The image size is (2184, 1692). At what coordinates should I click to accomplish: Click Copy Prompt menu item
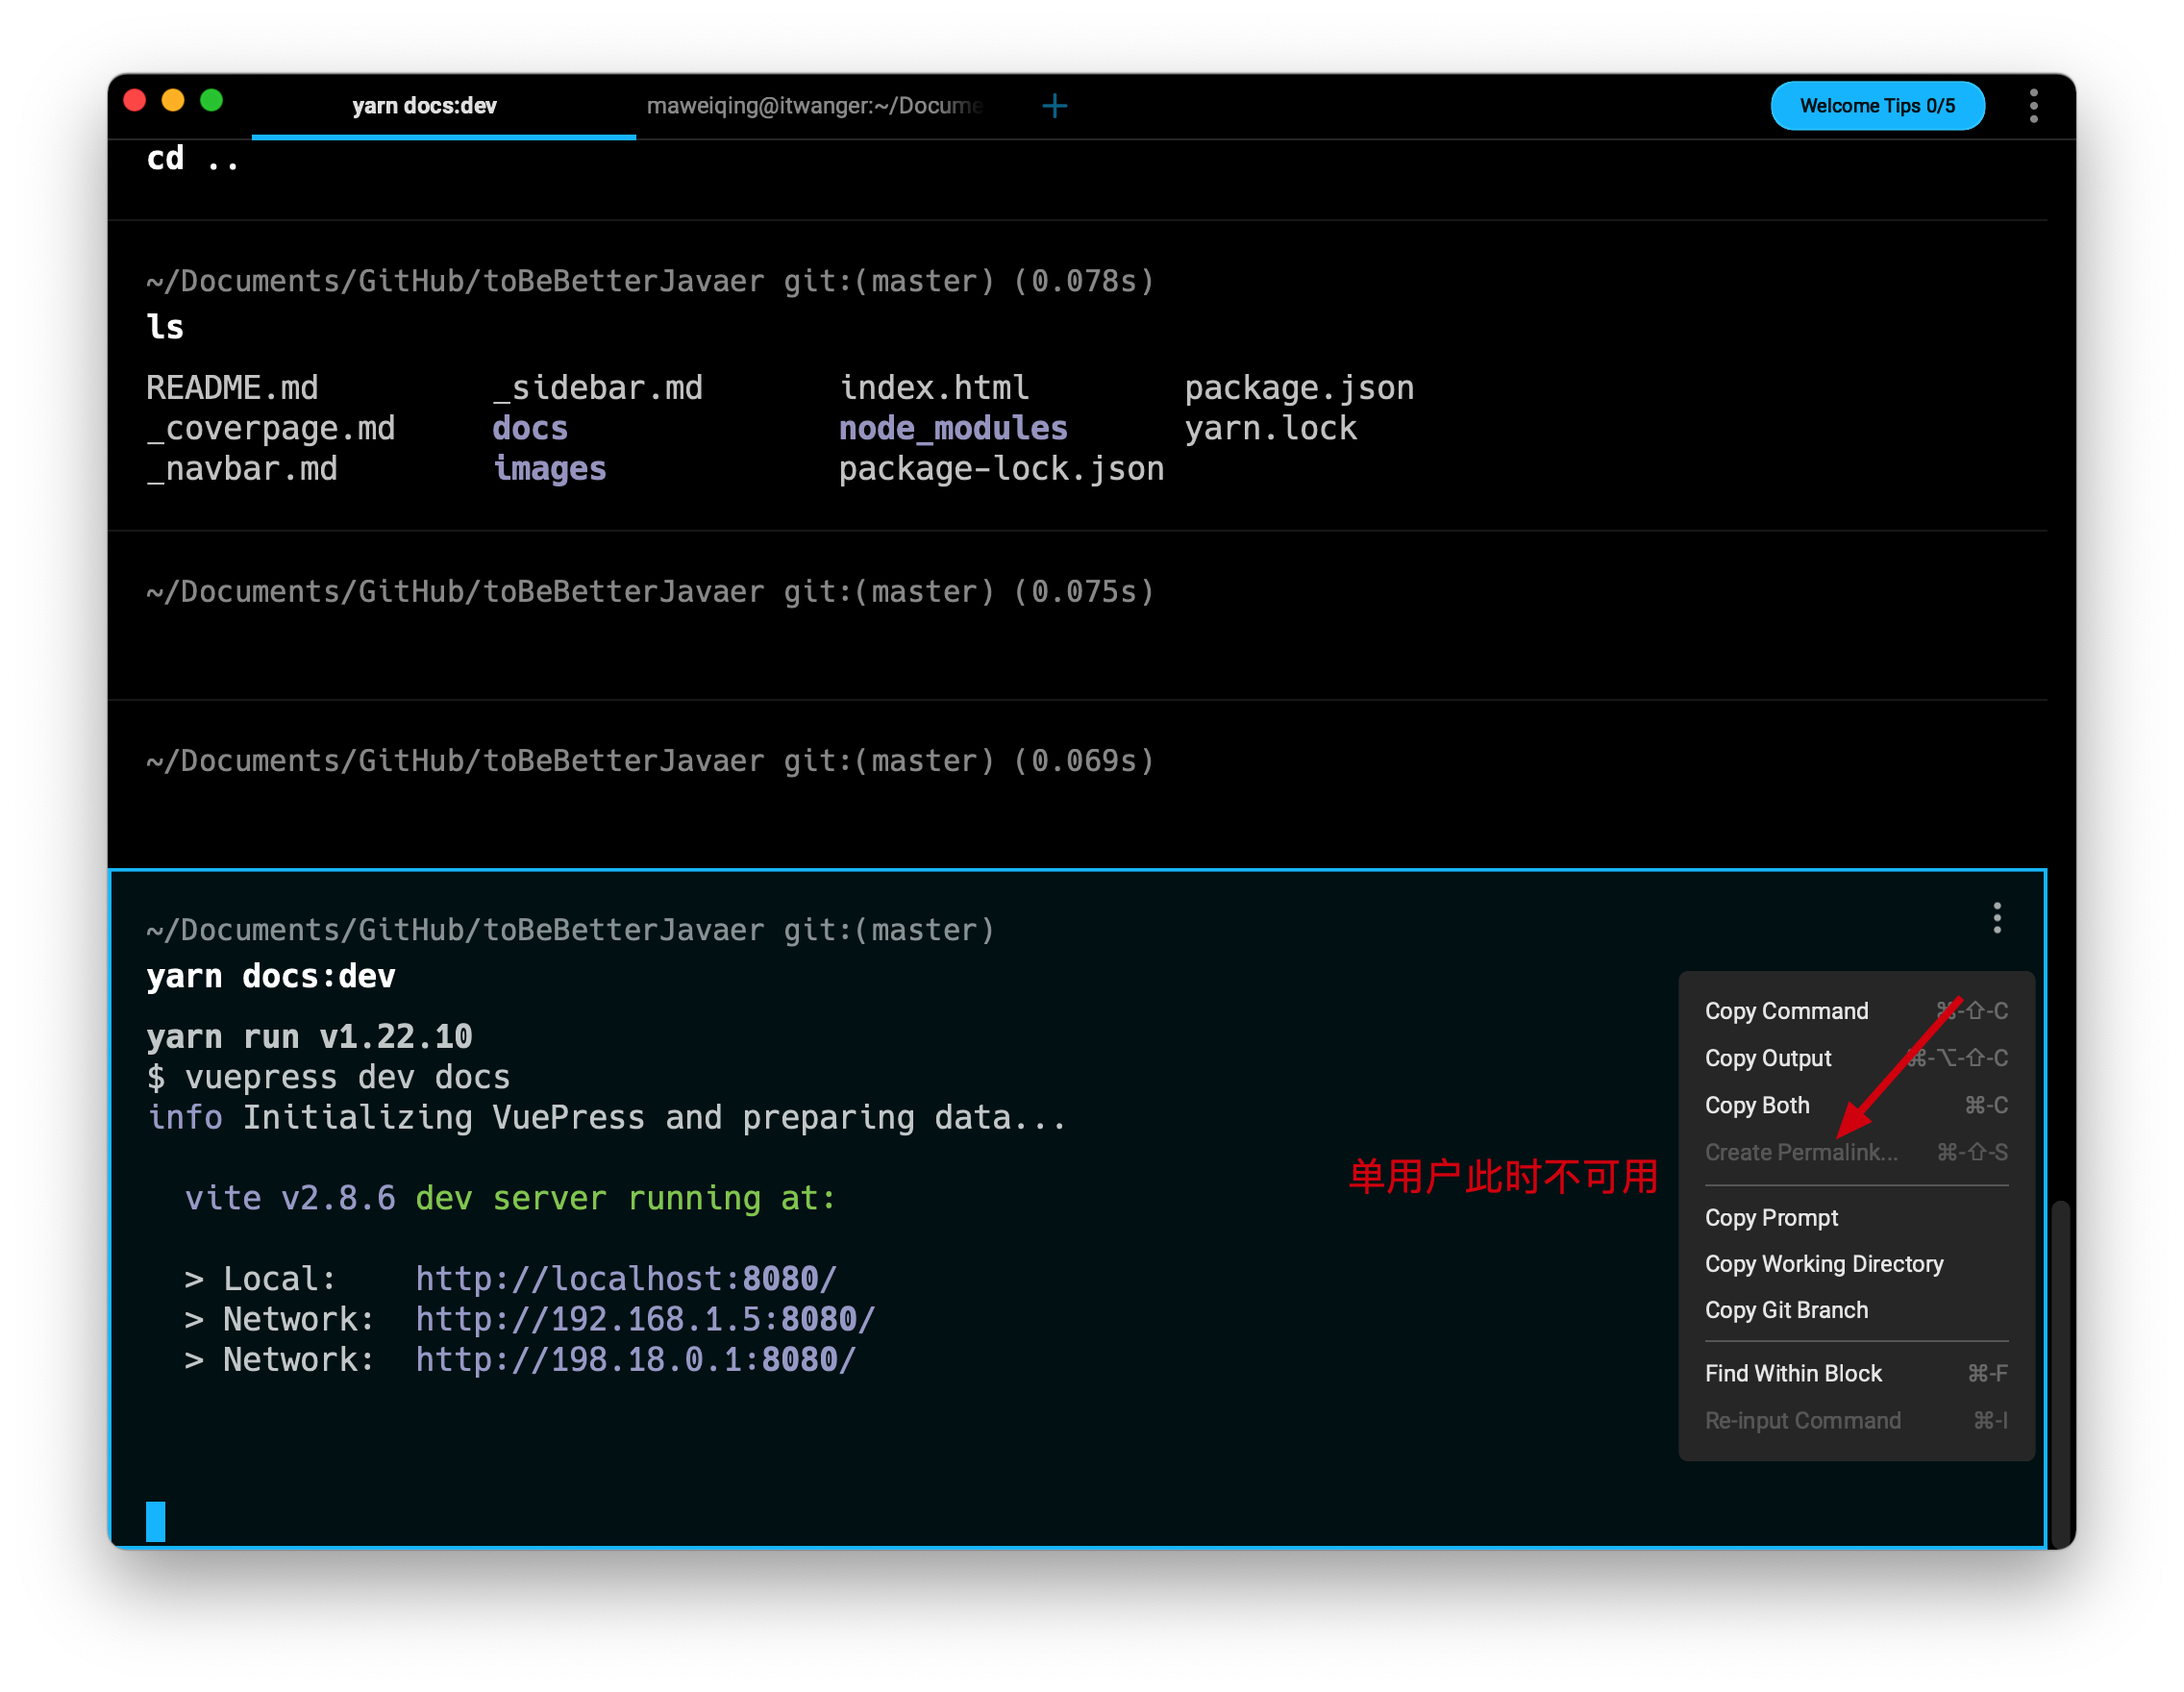click(1771, 1217)
